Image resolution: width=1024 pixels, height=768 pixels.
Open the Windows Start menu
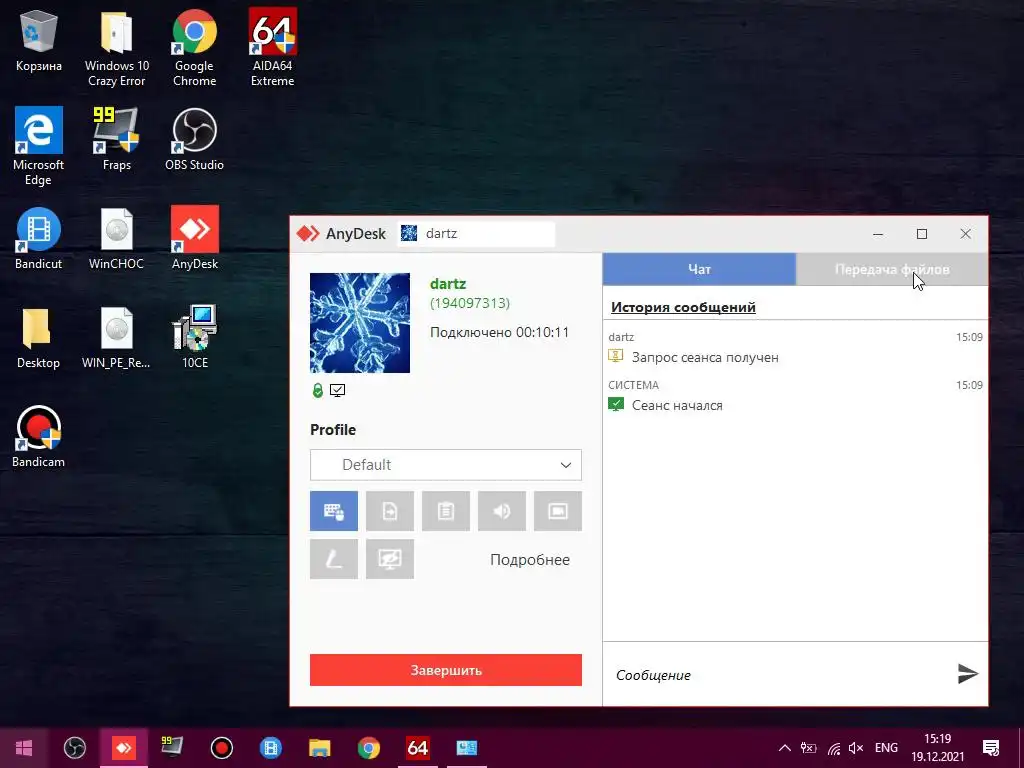24,748
